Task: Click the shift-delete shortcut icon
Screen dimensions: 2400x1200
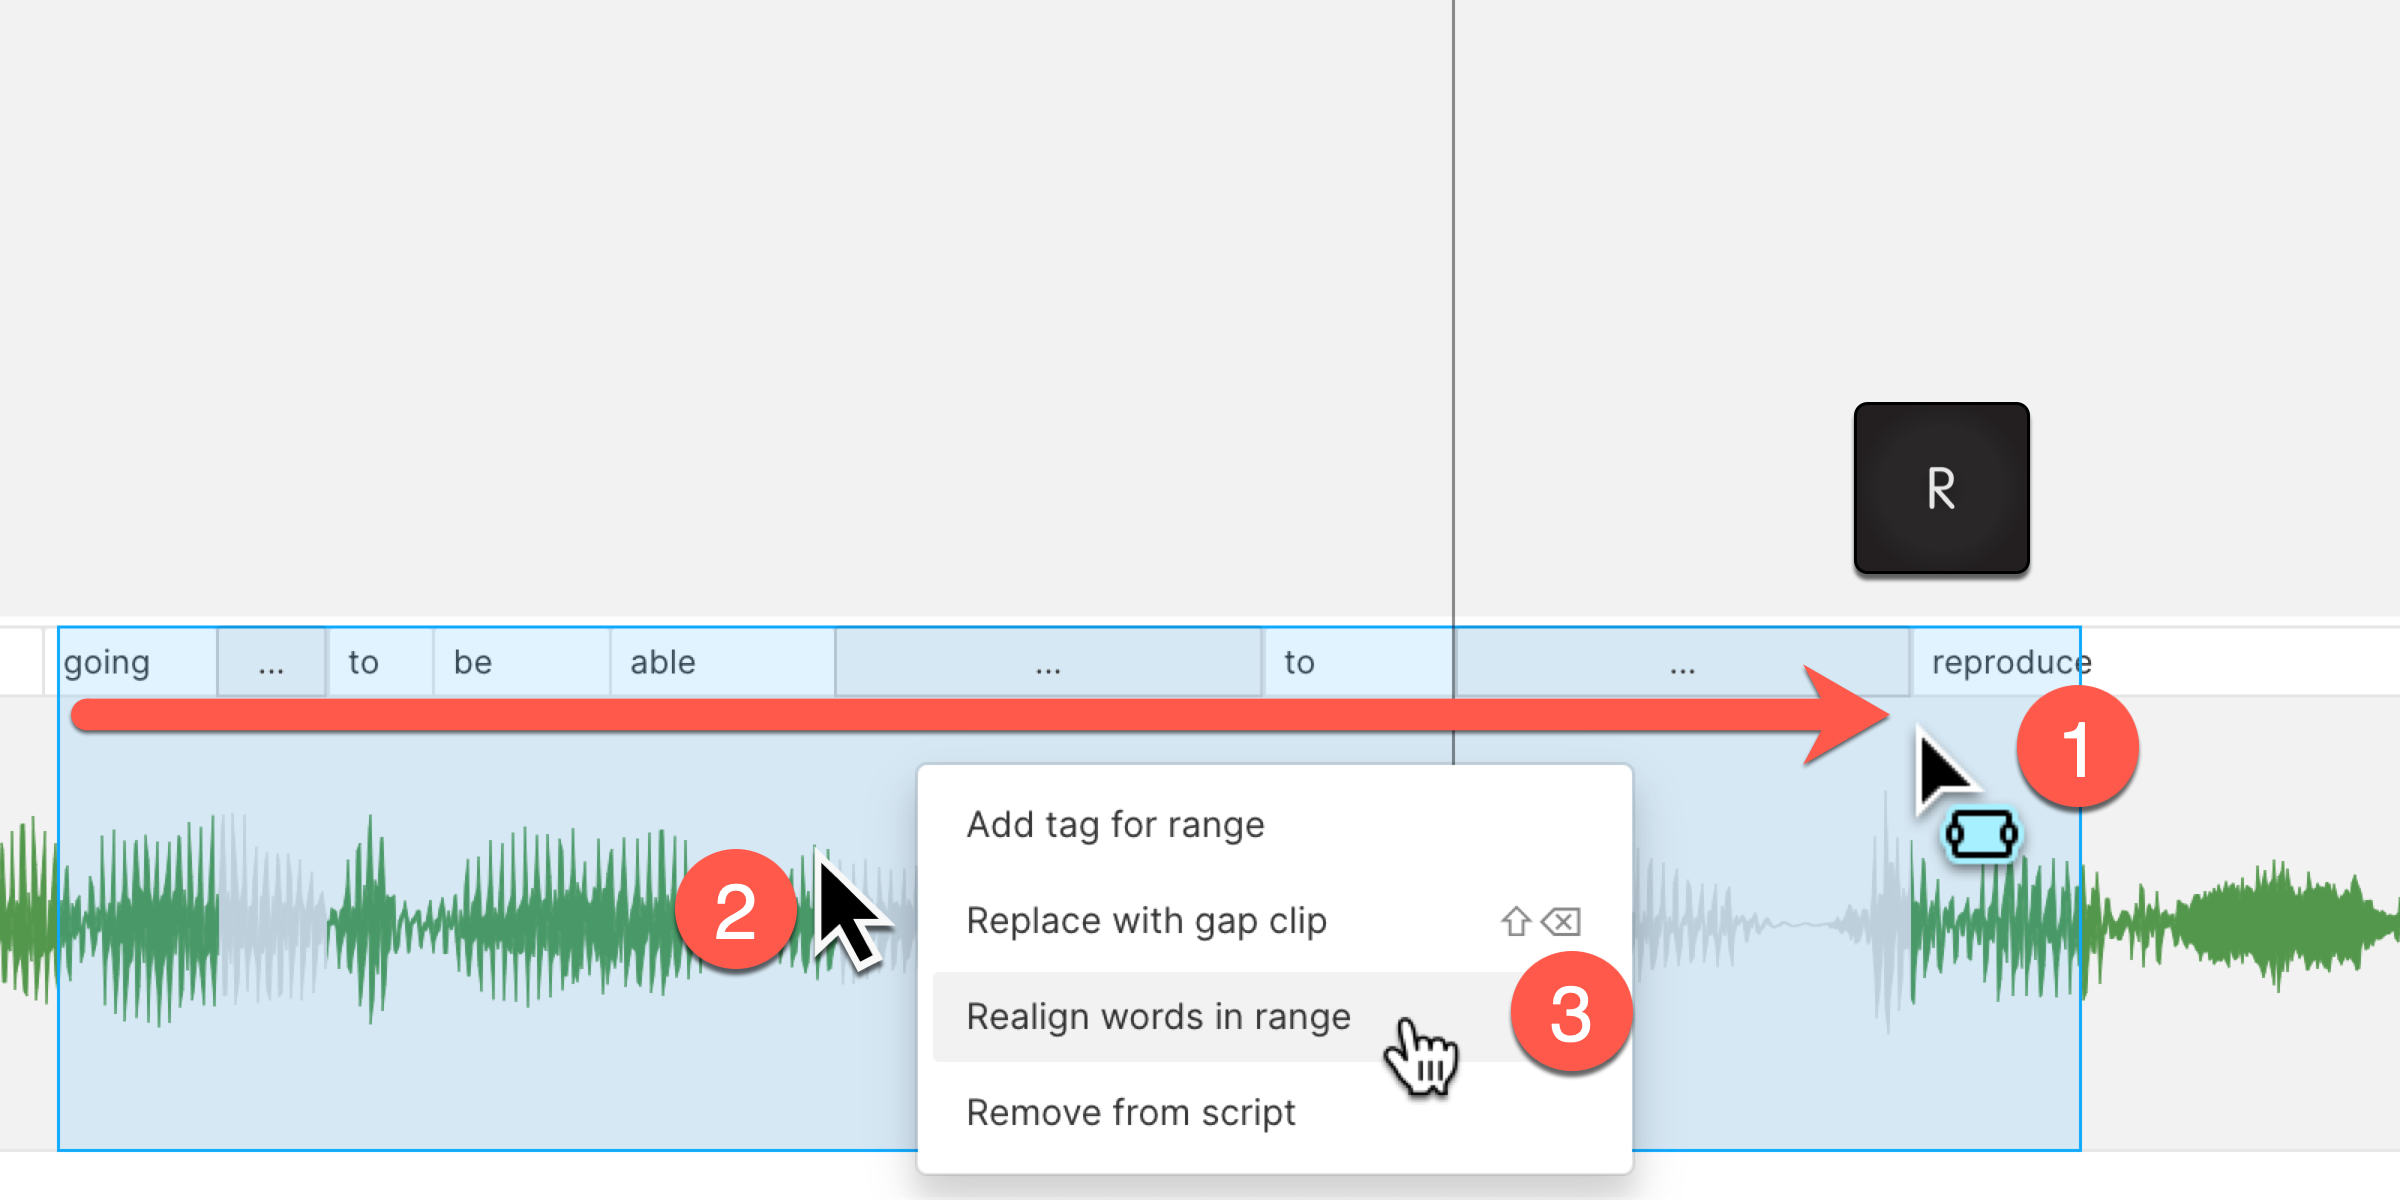Action: coord(1540,921)
